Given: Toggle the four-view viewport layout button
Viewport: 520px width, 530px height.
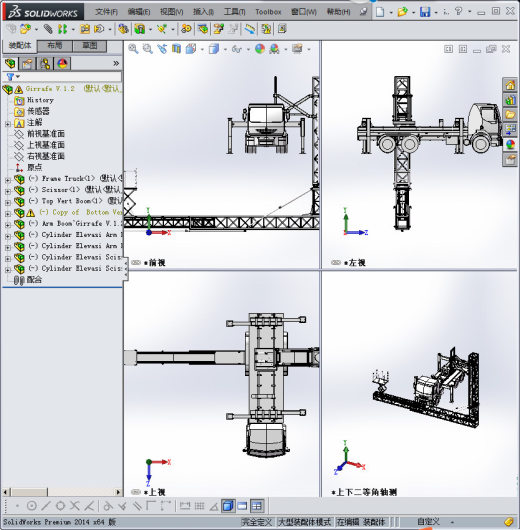Looking at the screenshot, I should pyautogui.click(x=257, y=506).
